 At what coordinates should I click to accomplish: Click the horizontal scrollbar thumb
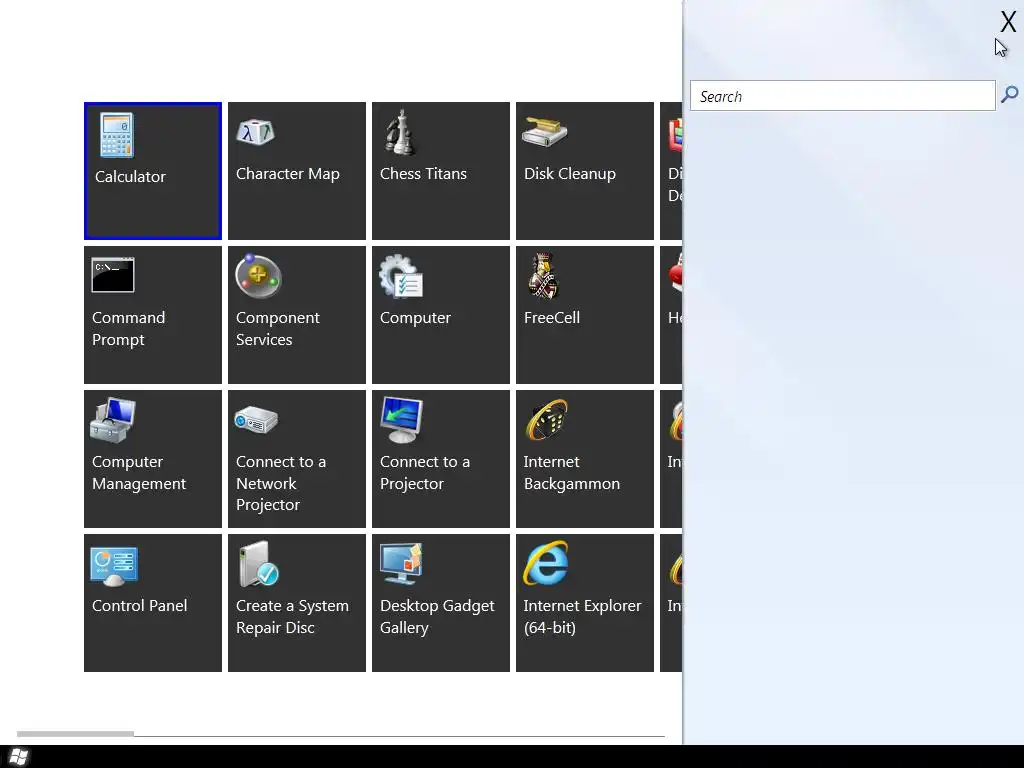coord(75,734)
